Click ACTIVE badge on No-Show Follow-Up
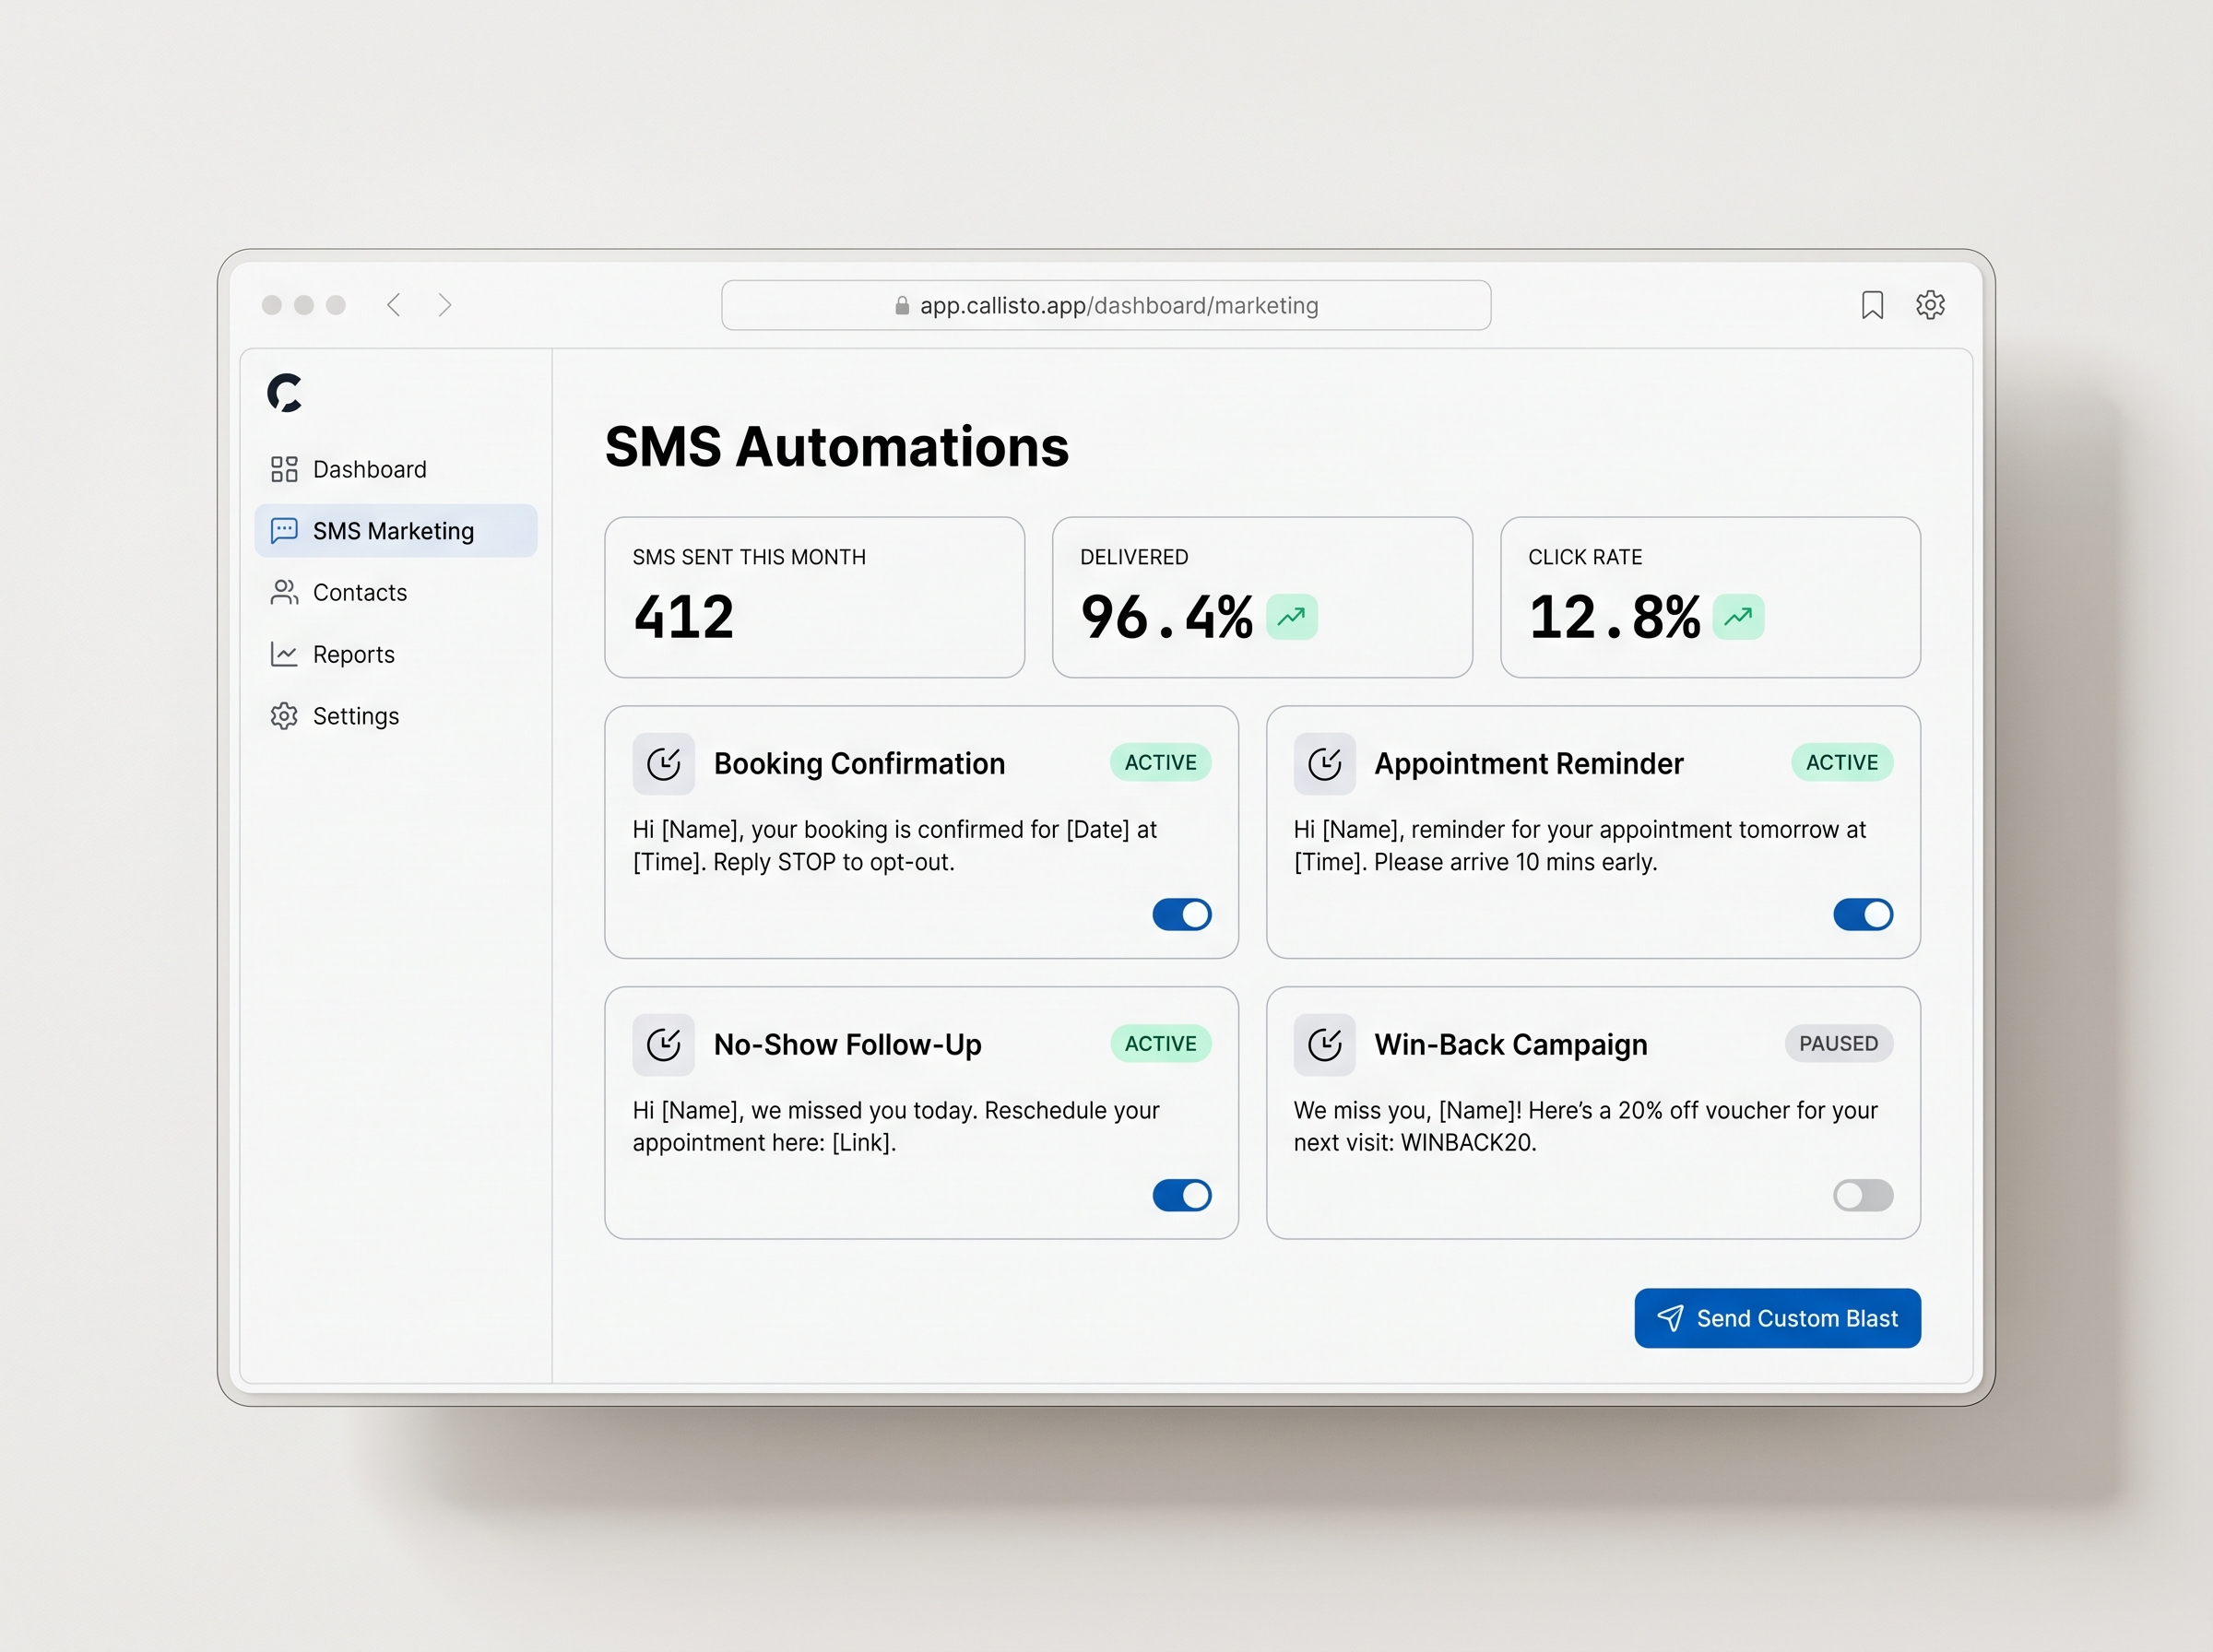This screenshot has width=2213, height=1652. [1160, 1043]
